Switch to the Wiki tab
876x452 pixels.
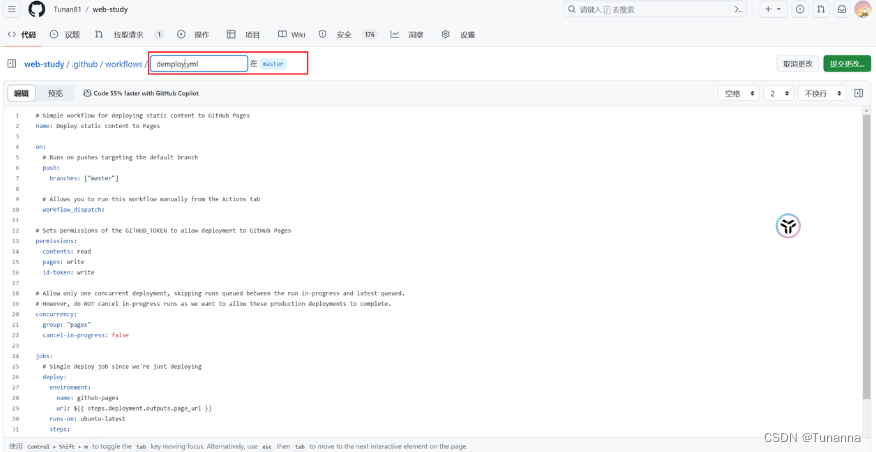tap(292, 35)
